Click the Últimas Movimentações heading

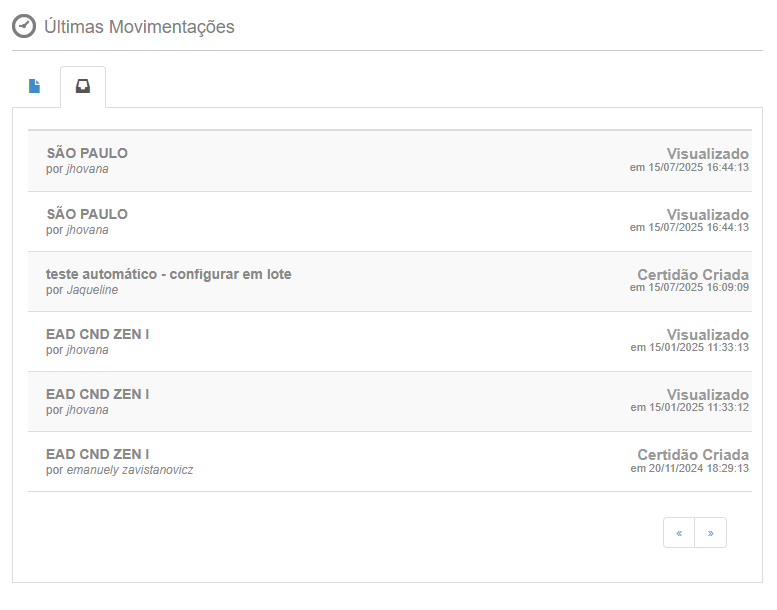tap(139, 27)
